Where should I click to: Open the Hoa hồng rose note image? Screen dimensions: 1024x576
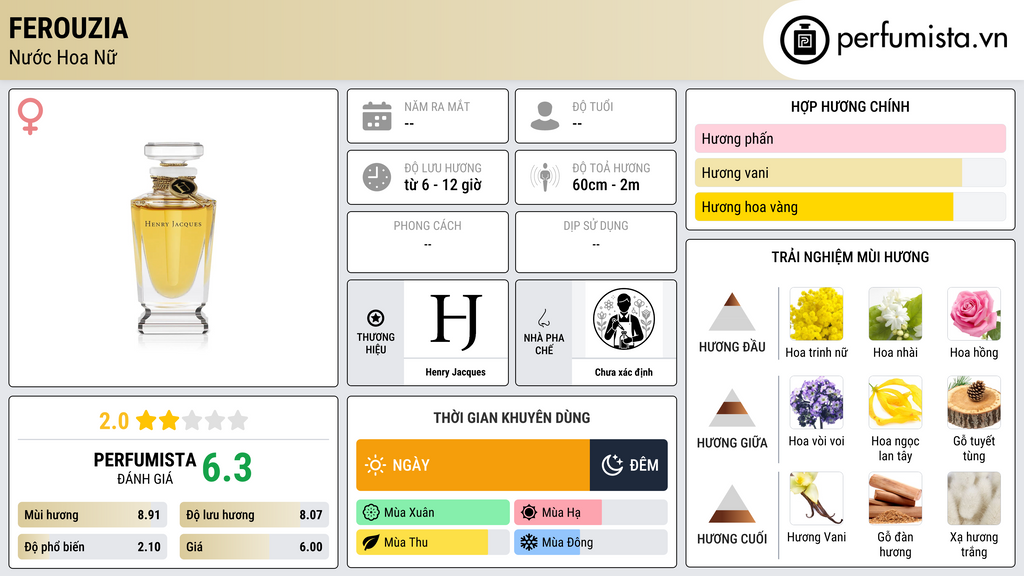[974, 314]
